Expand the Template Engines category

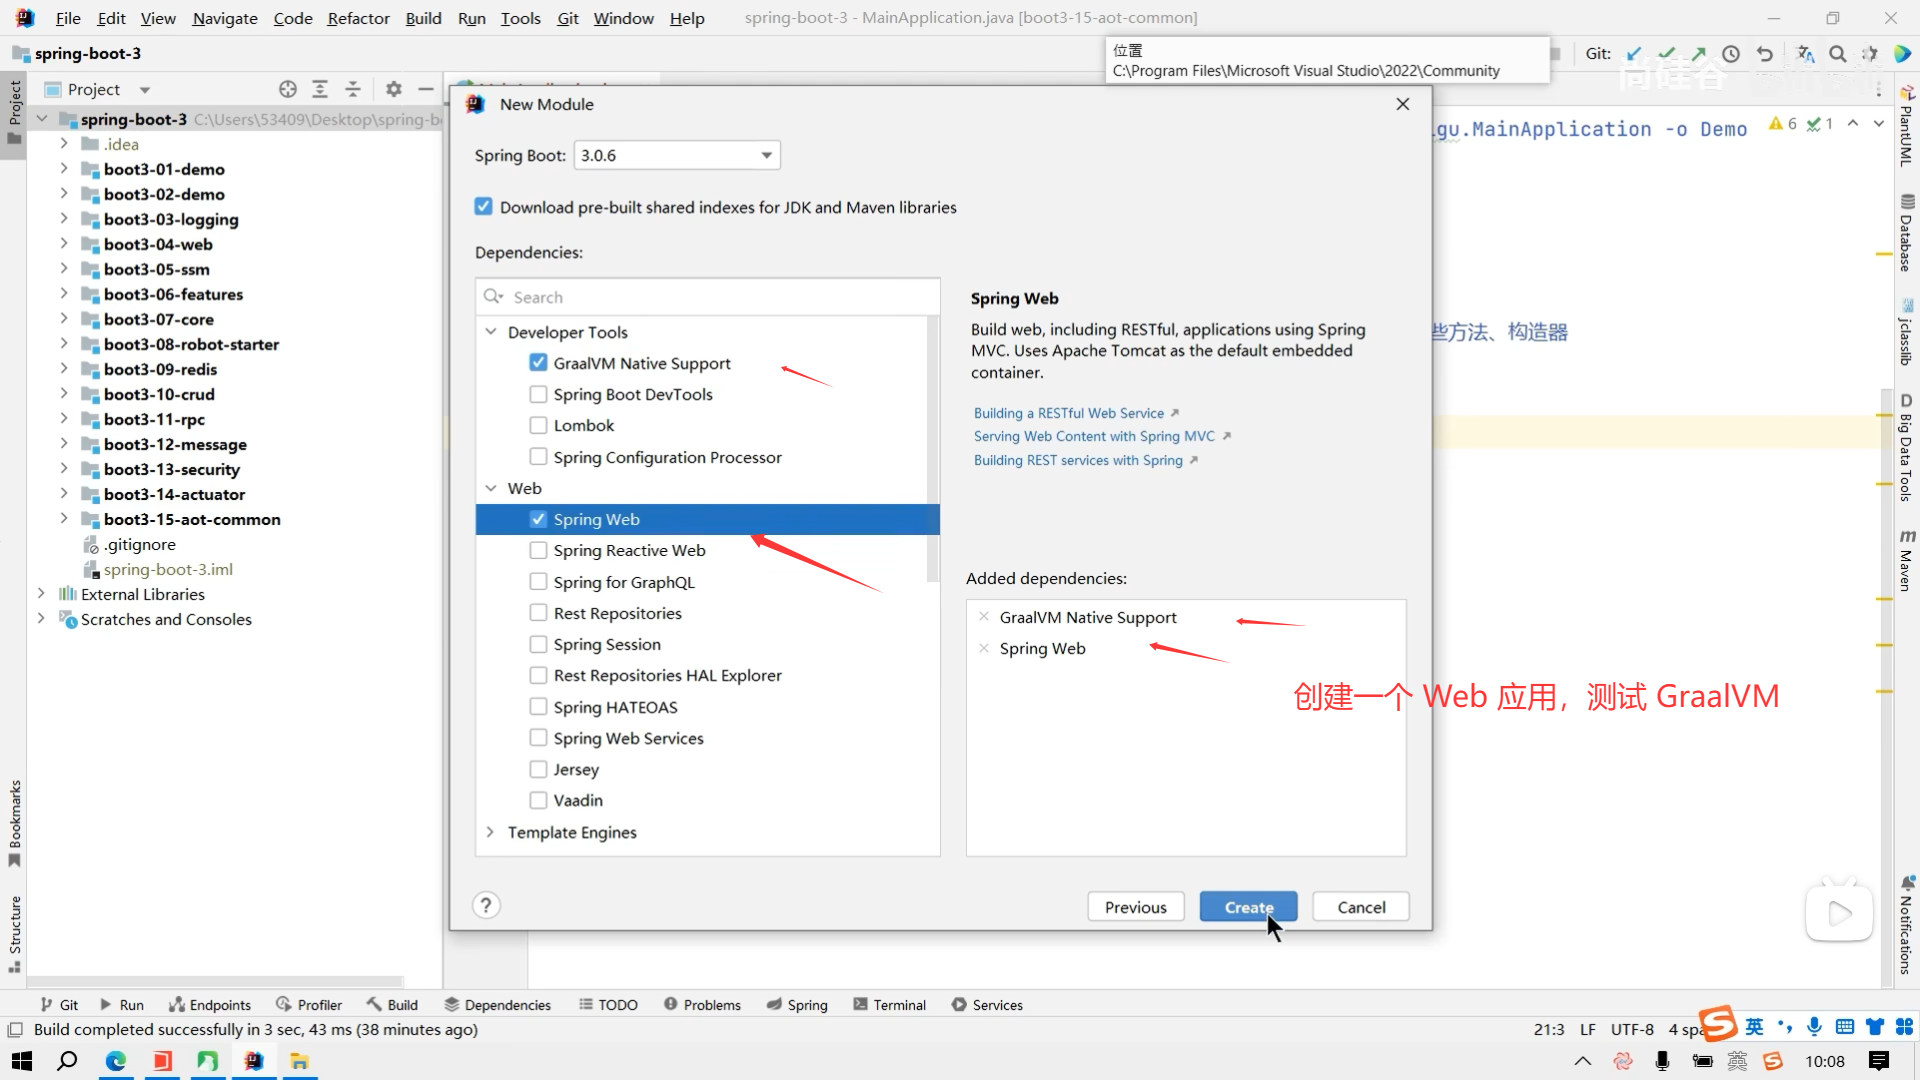click(490, 832)
